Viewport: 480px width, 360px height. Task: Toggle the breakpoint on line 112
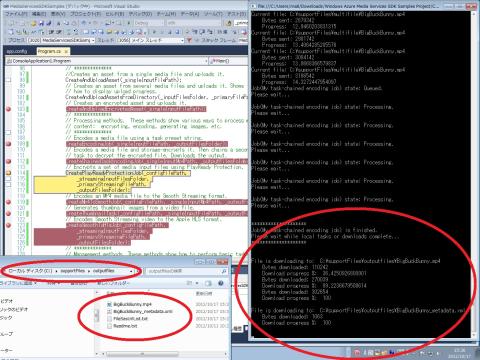[x=9, y=161]
